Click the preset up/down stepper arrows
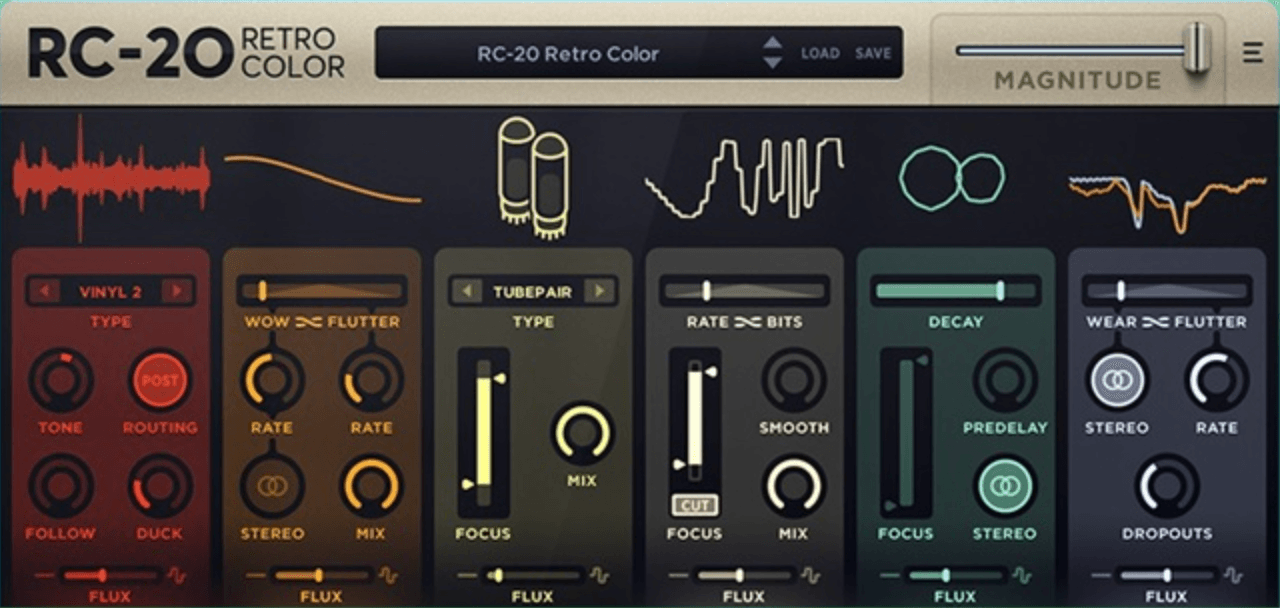The width and height of the screenshot is (1280, 608). pos(772,53)
